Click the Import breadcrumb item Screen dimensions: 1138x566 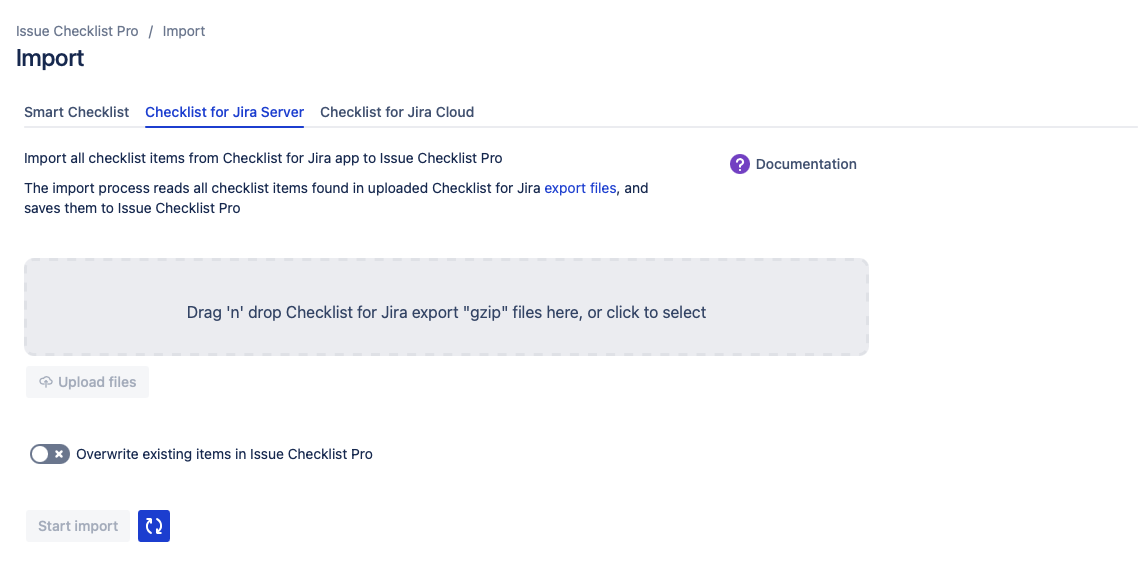click(184, 31)
